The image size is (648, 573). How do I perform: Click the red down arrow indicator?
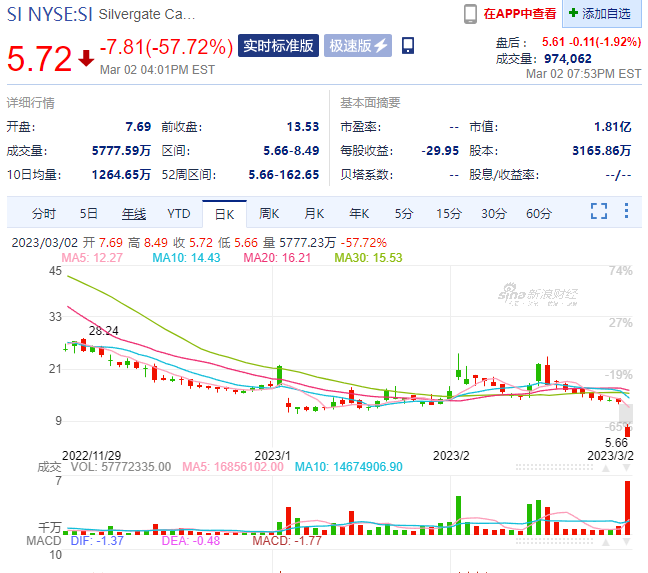[x=86, y=58]
